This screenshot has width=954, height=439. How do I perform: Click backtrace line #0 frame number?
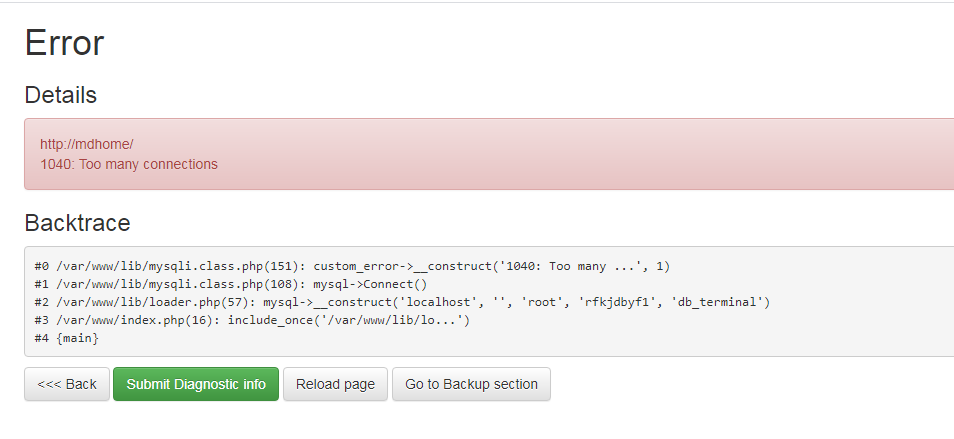coord(41,266)
